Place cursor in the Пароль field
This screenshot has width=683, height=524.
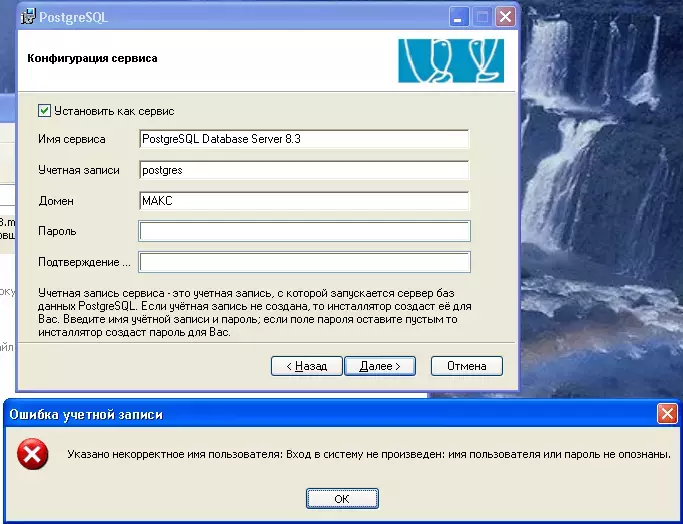coord(304,231)
